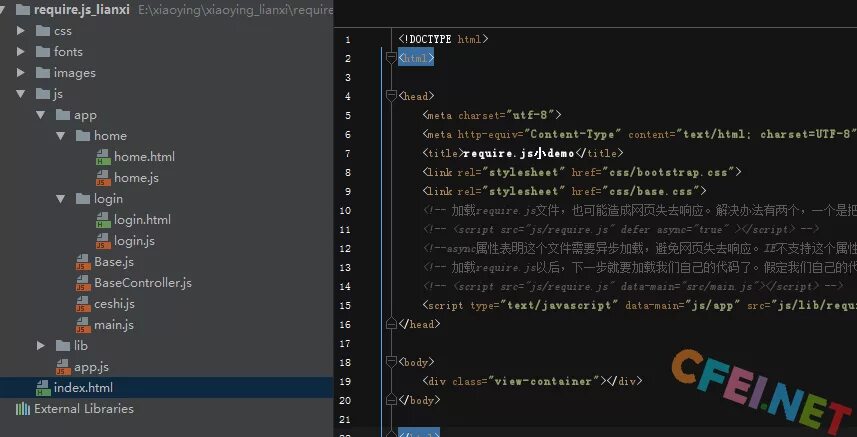The width and height of the screenshot is (857, 437).
Task: Select index.html in project tree
Action: 83,388
